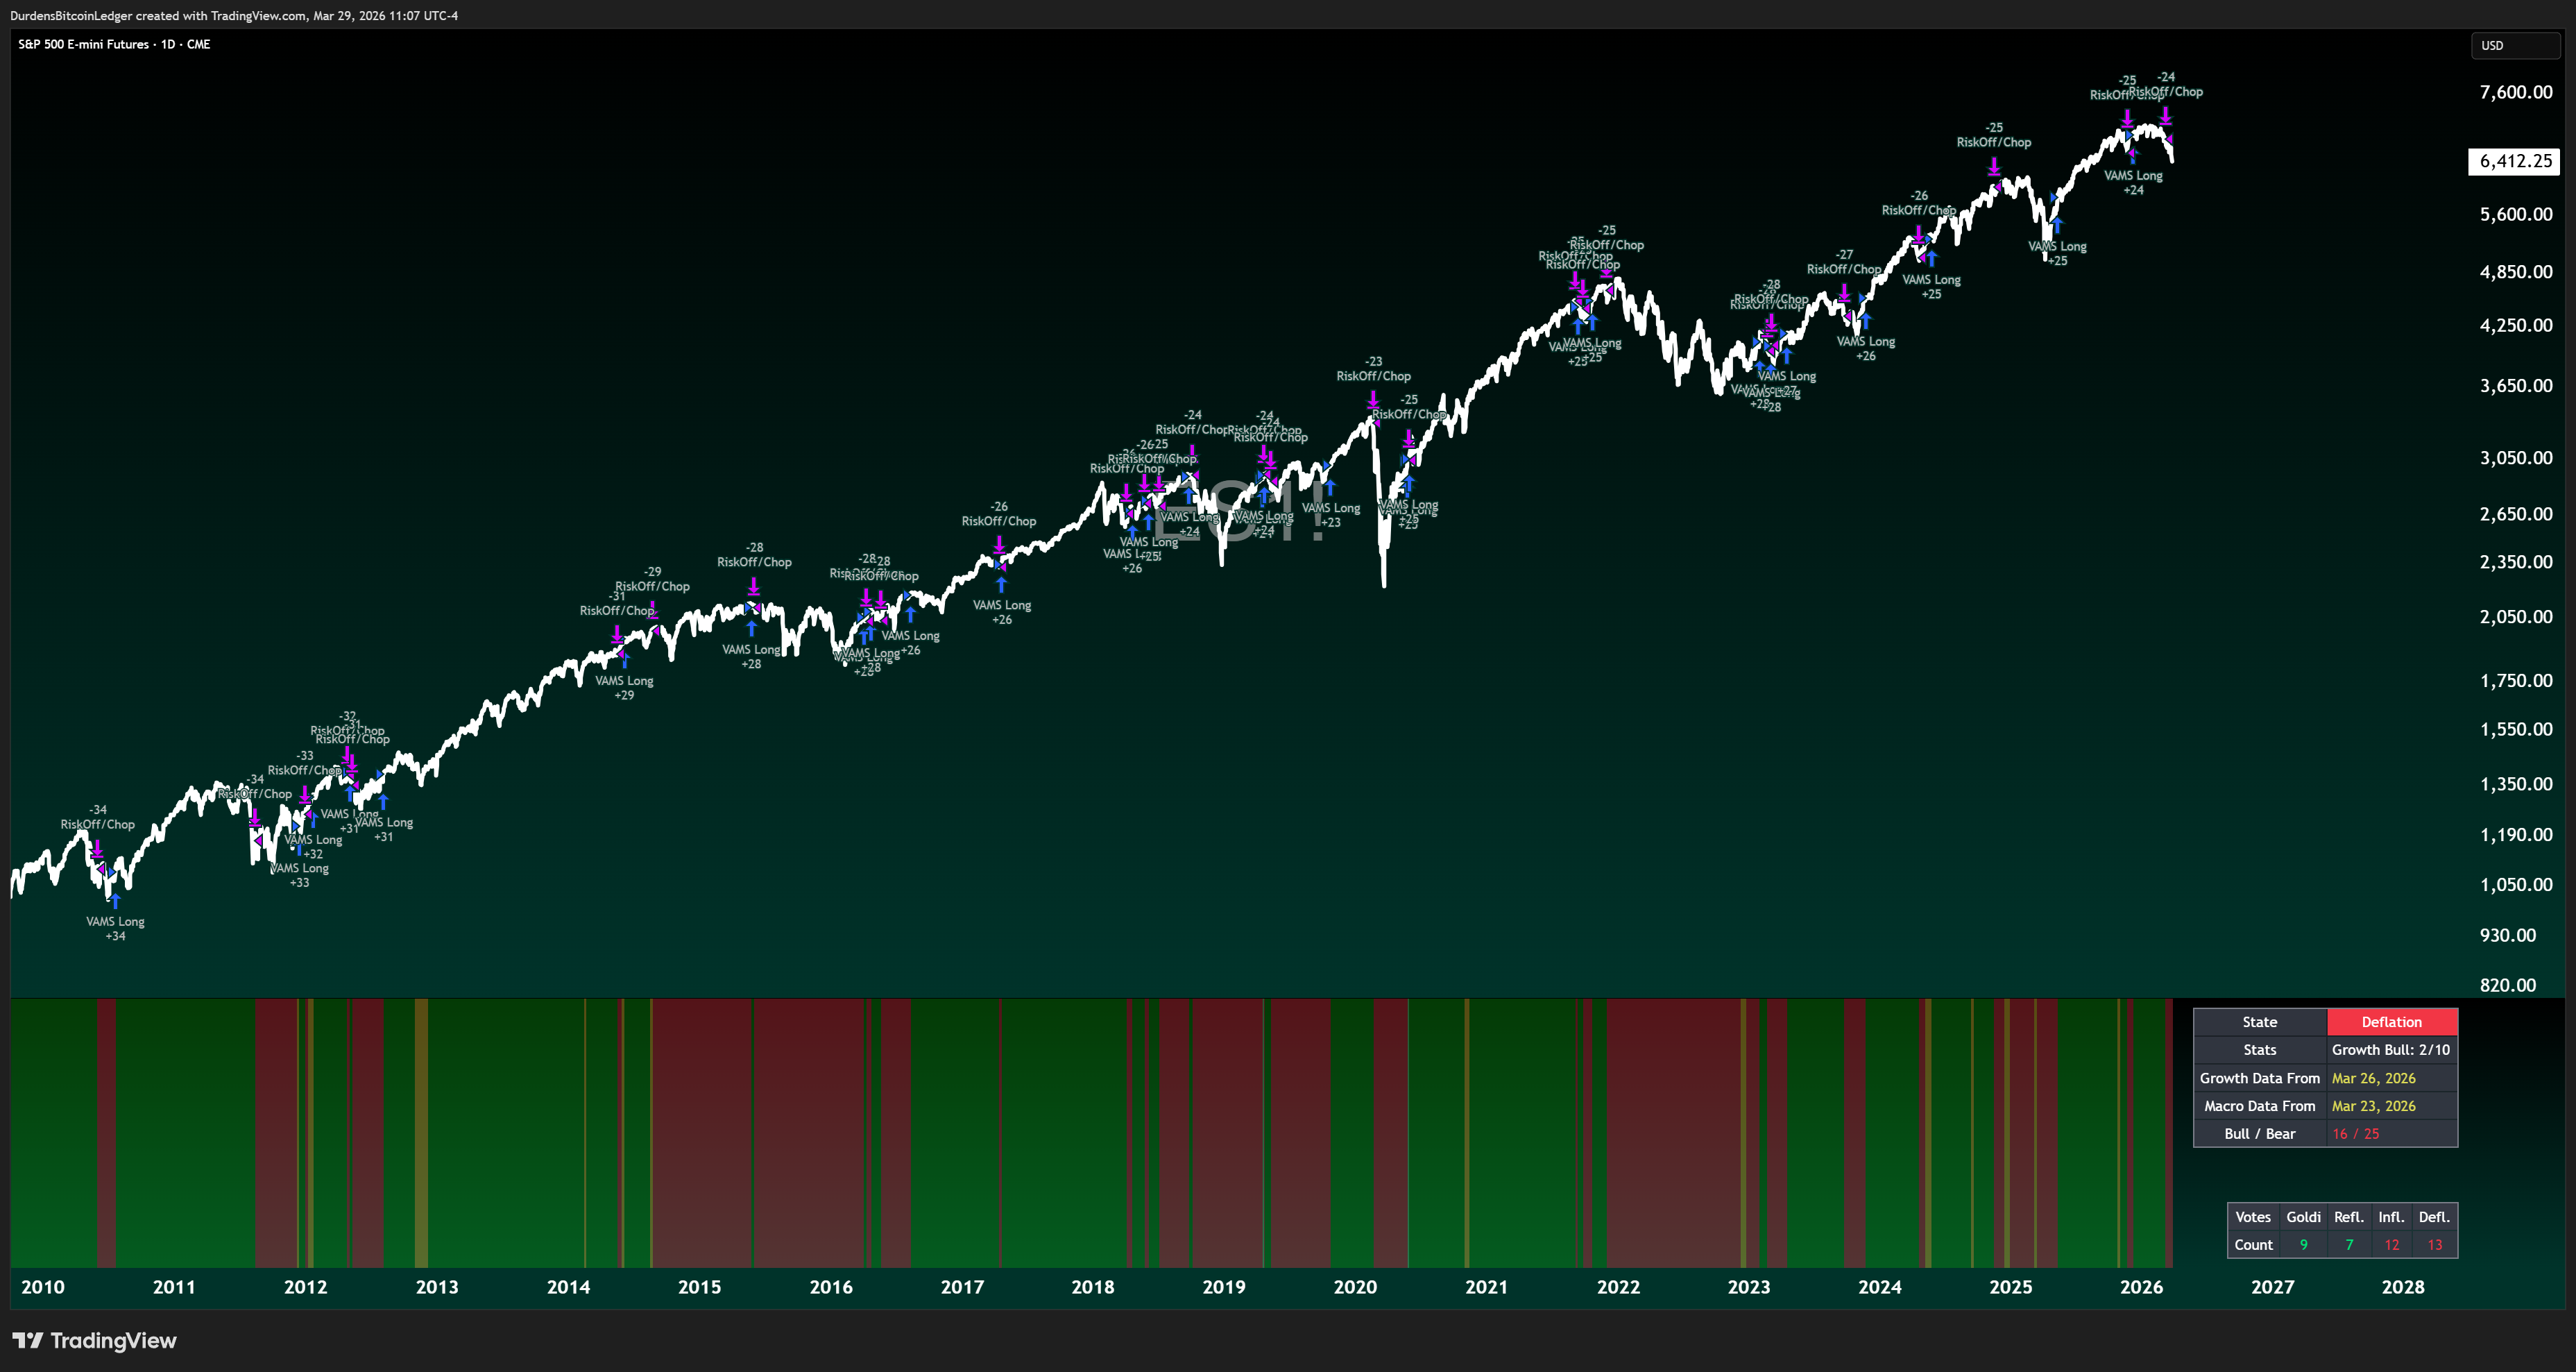Click blue arrow above VAMS Long +26 near 2017

(1001, 585)
